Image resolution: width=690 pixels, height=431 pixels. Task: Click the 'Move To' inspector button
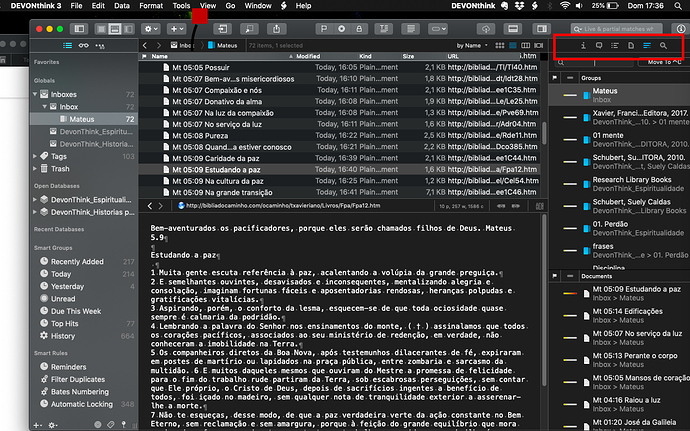pos(664,63)
